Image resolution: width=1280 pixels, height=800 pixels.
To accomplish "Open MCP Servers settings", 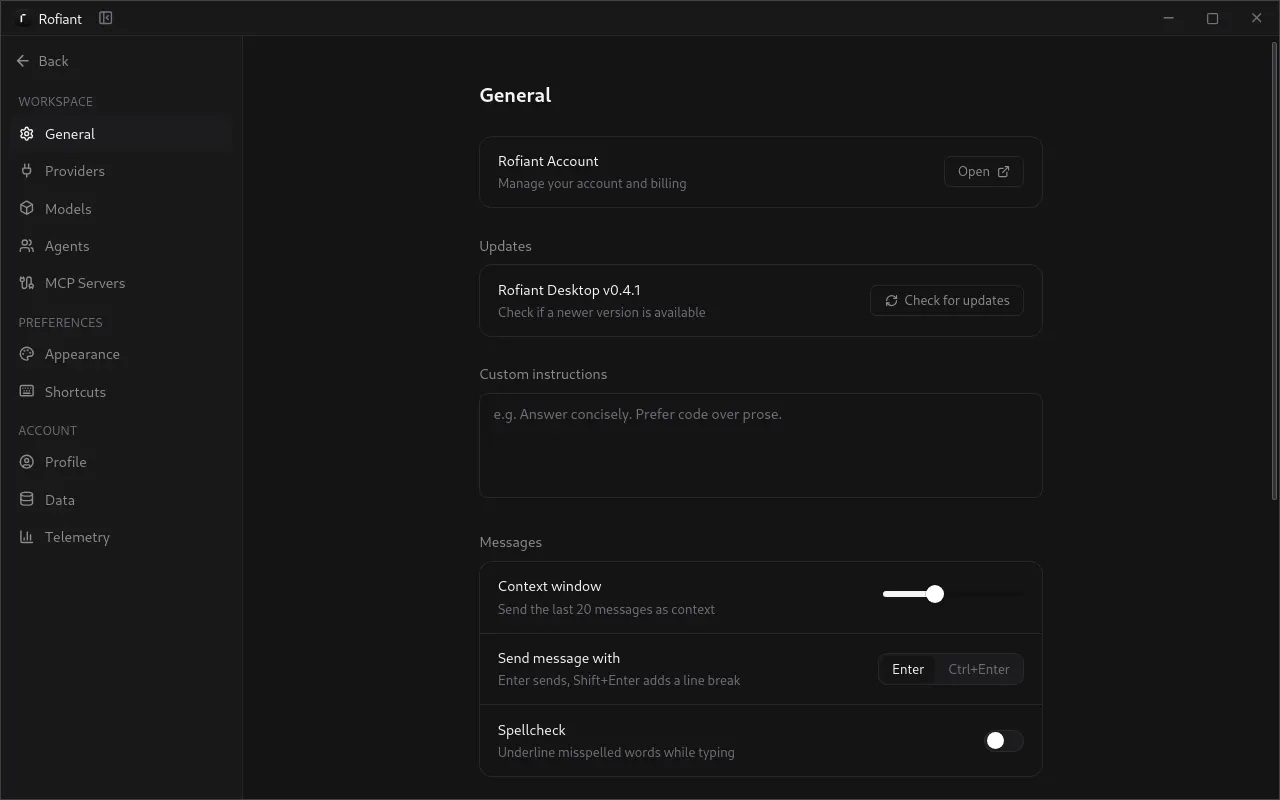I will coord(121,283).
